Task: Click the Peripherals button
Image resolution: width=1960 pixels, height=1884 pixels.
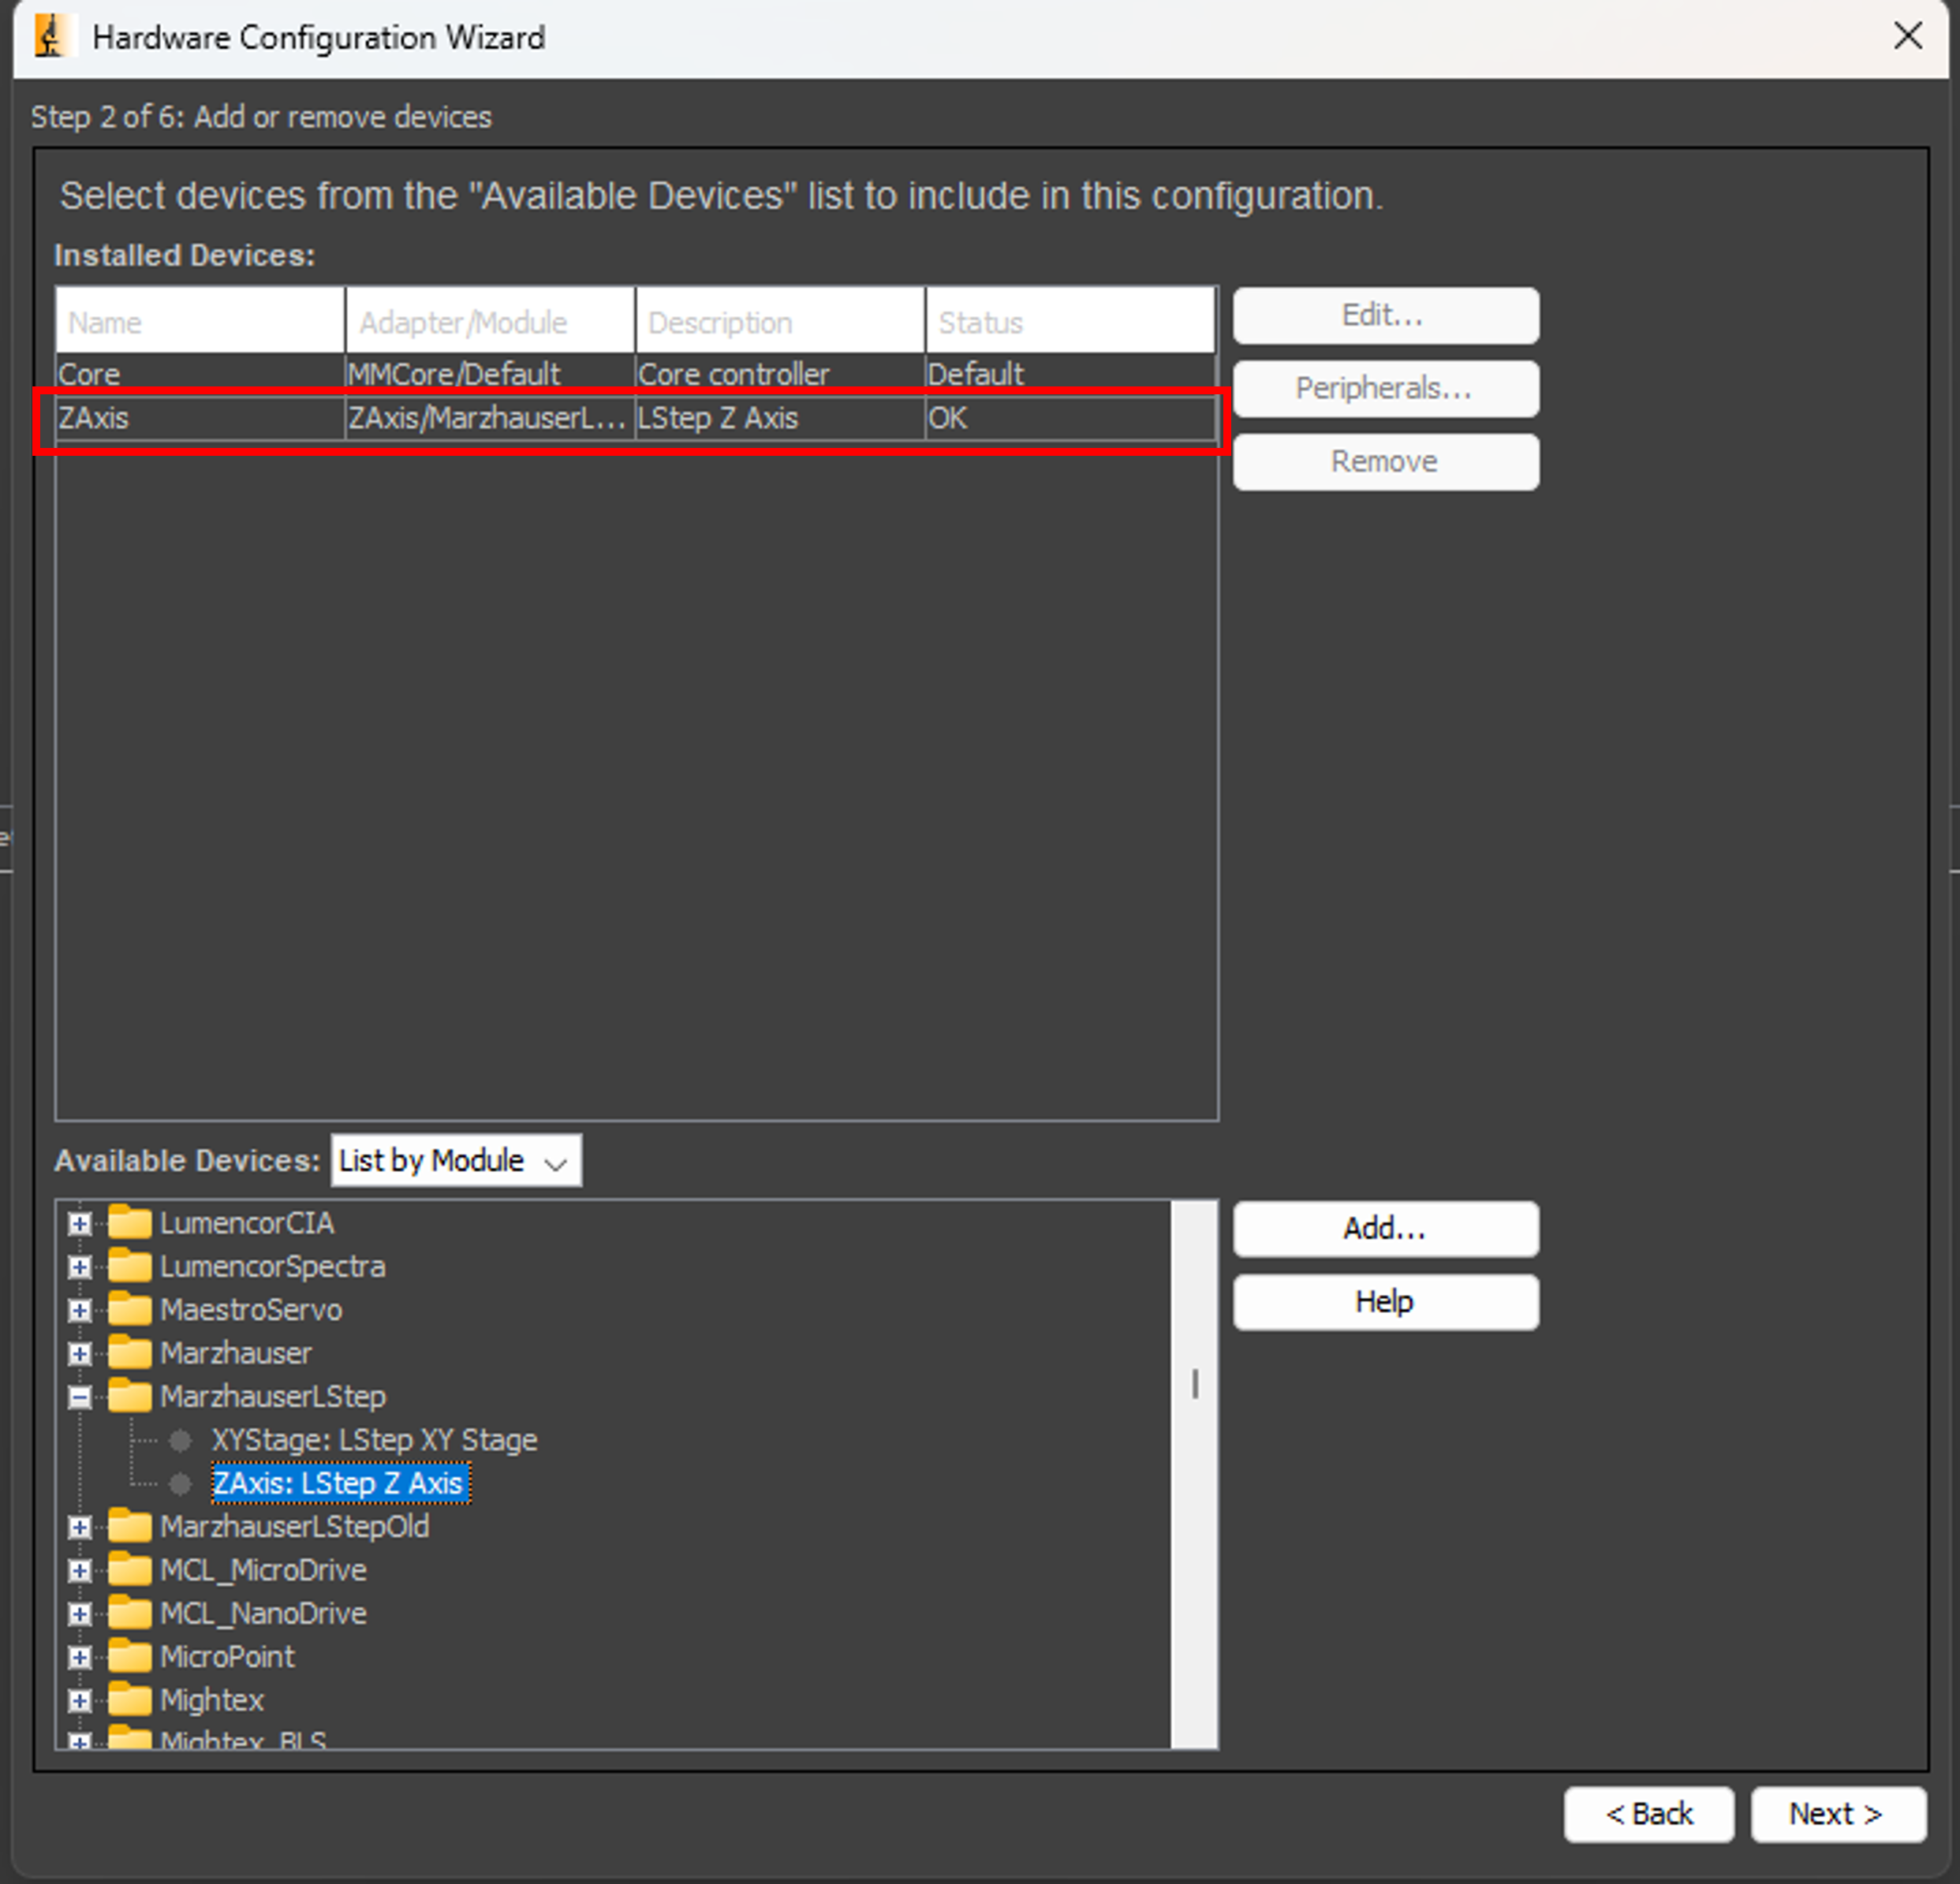Action: (x=1386, y=388)
